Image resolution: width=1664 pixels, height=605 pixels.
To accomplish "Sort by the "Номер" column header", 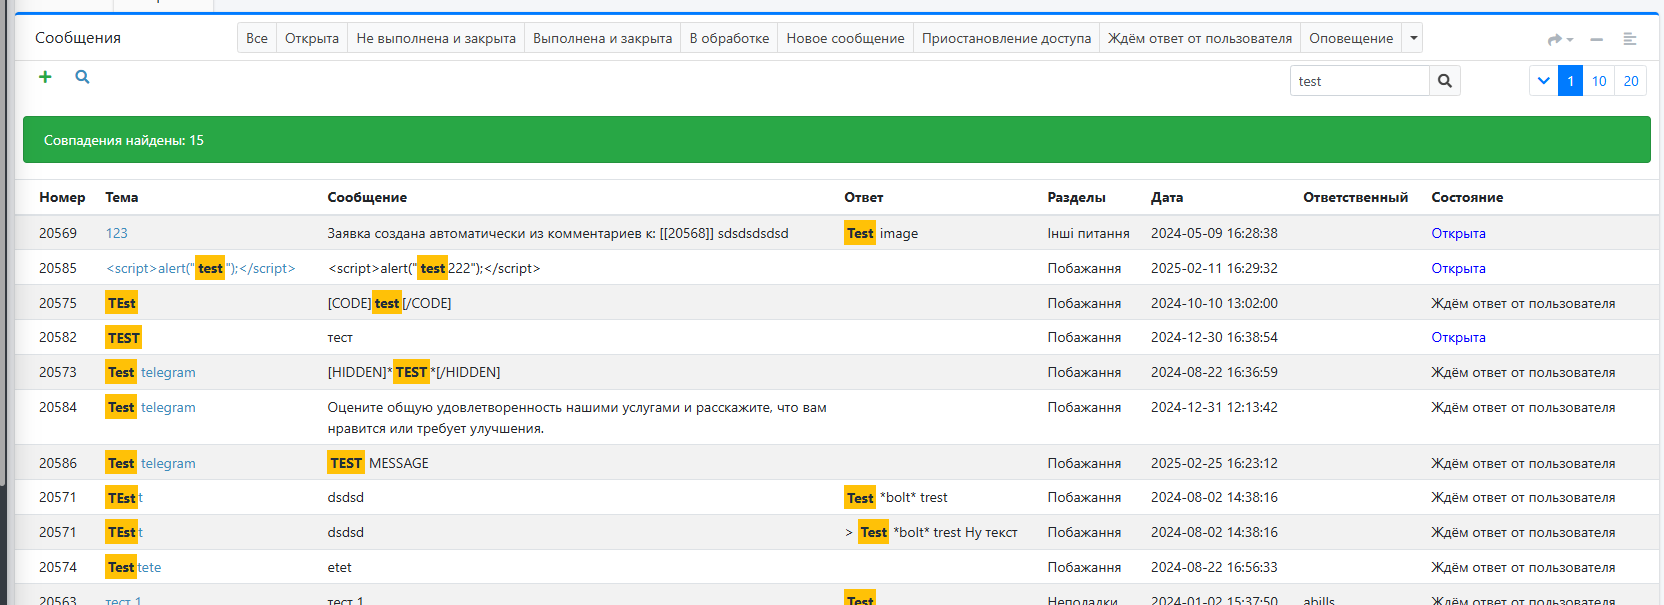I will [x=62, y=197].
